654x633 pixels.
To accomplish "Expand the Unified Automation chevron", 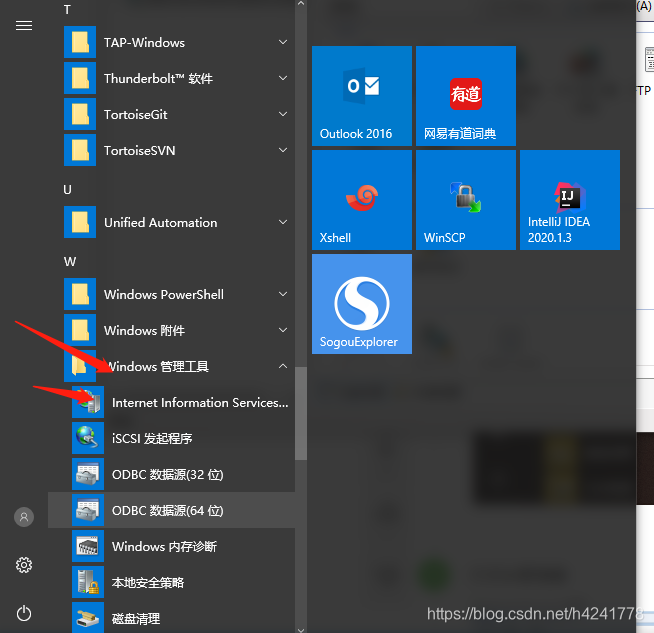I will click(x=283, y=222).
